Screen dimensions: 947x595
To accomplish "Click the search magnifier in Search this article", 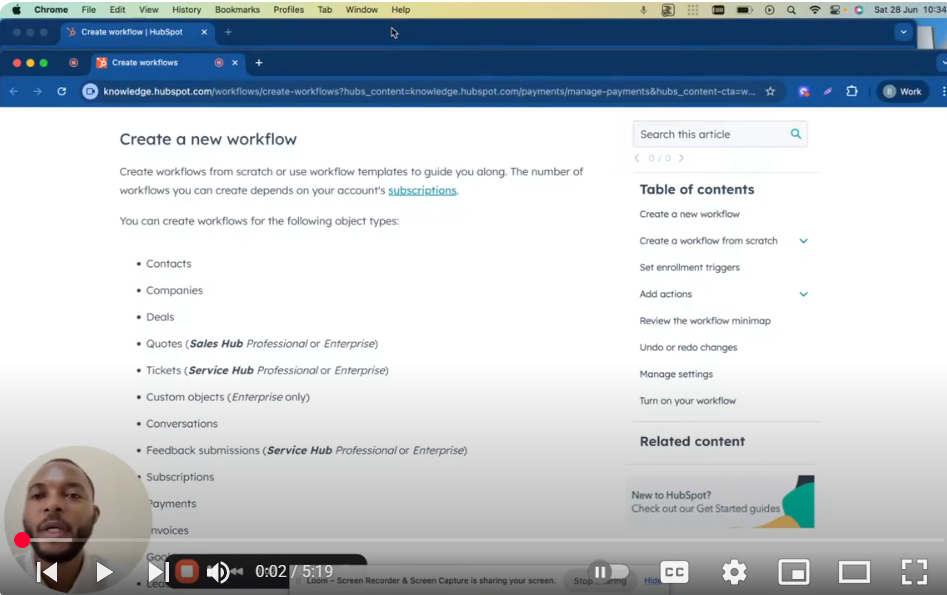I will click(x=796, y=134).
